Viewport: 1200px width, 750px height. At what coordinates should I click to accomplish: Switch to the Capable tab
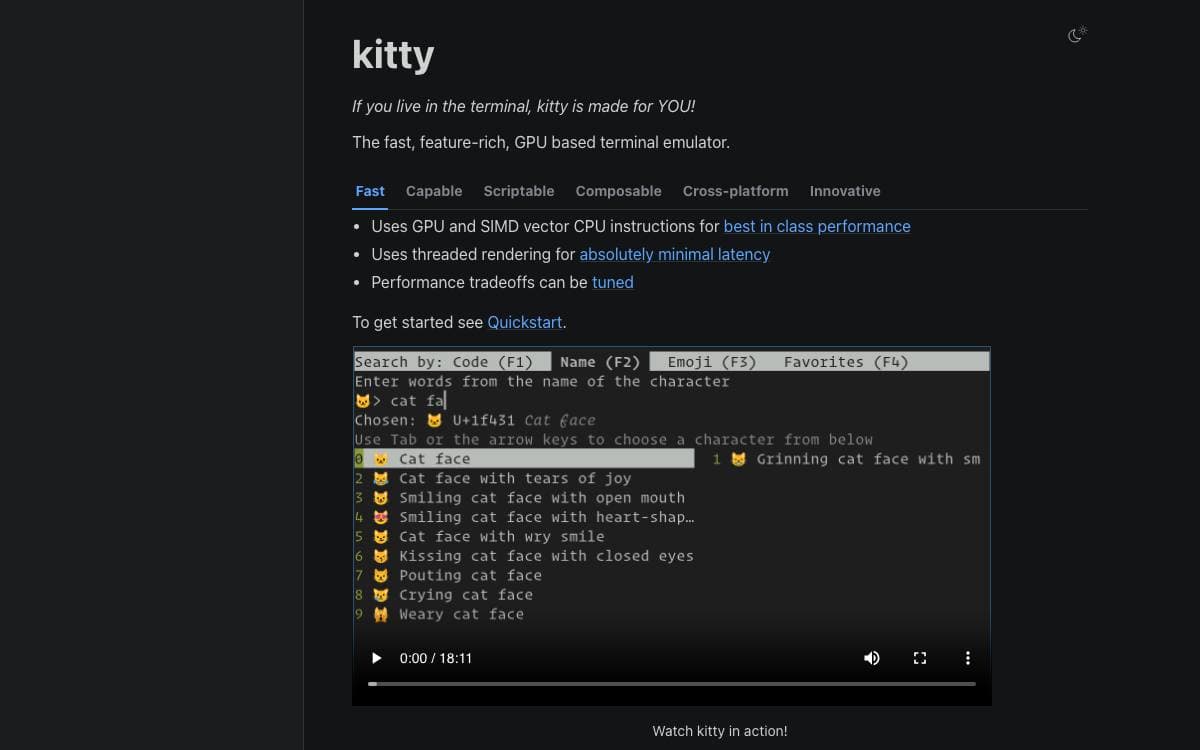434,191
